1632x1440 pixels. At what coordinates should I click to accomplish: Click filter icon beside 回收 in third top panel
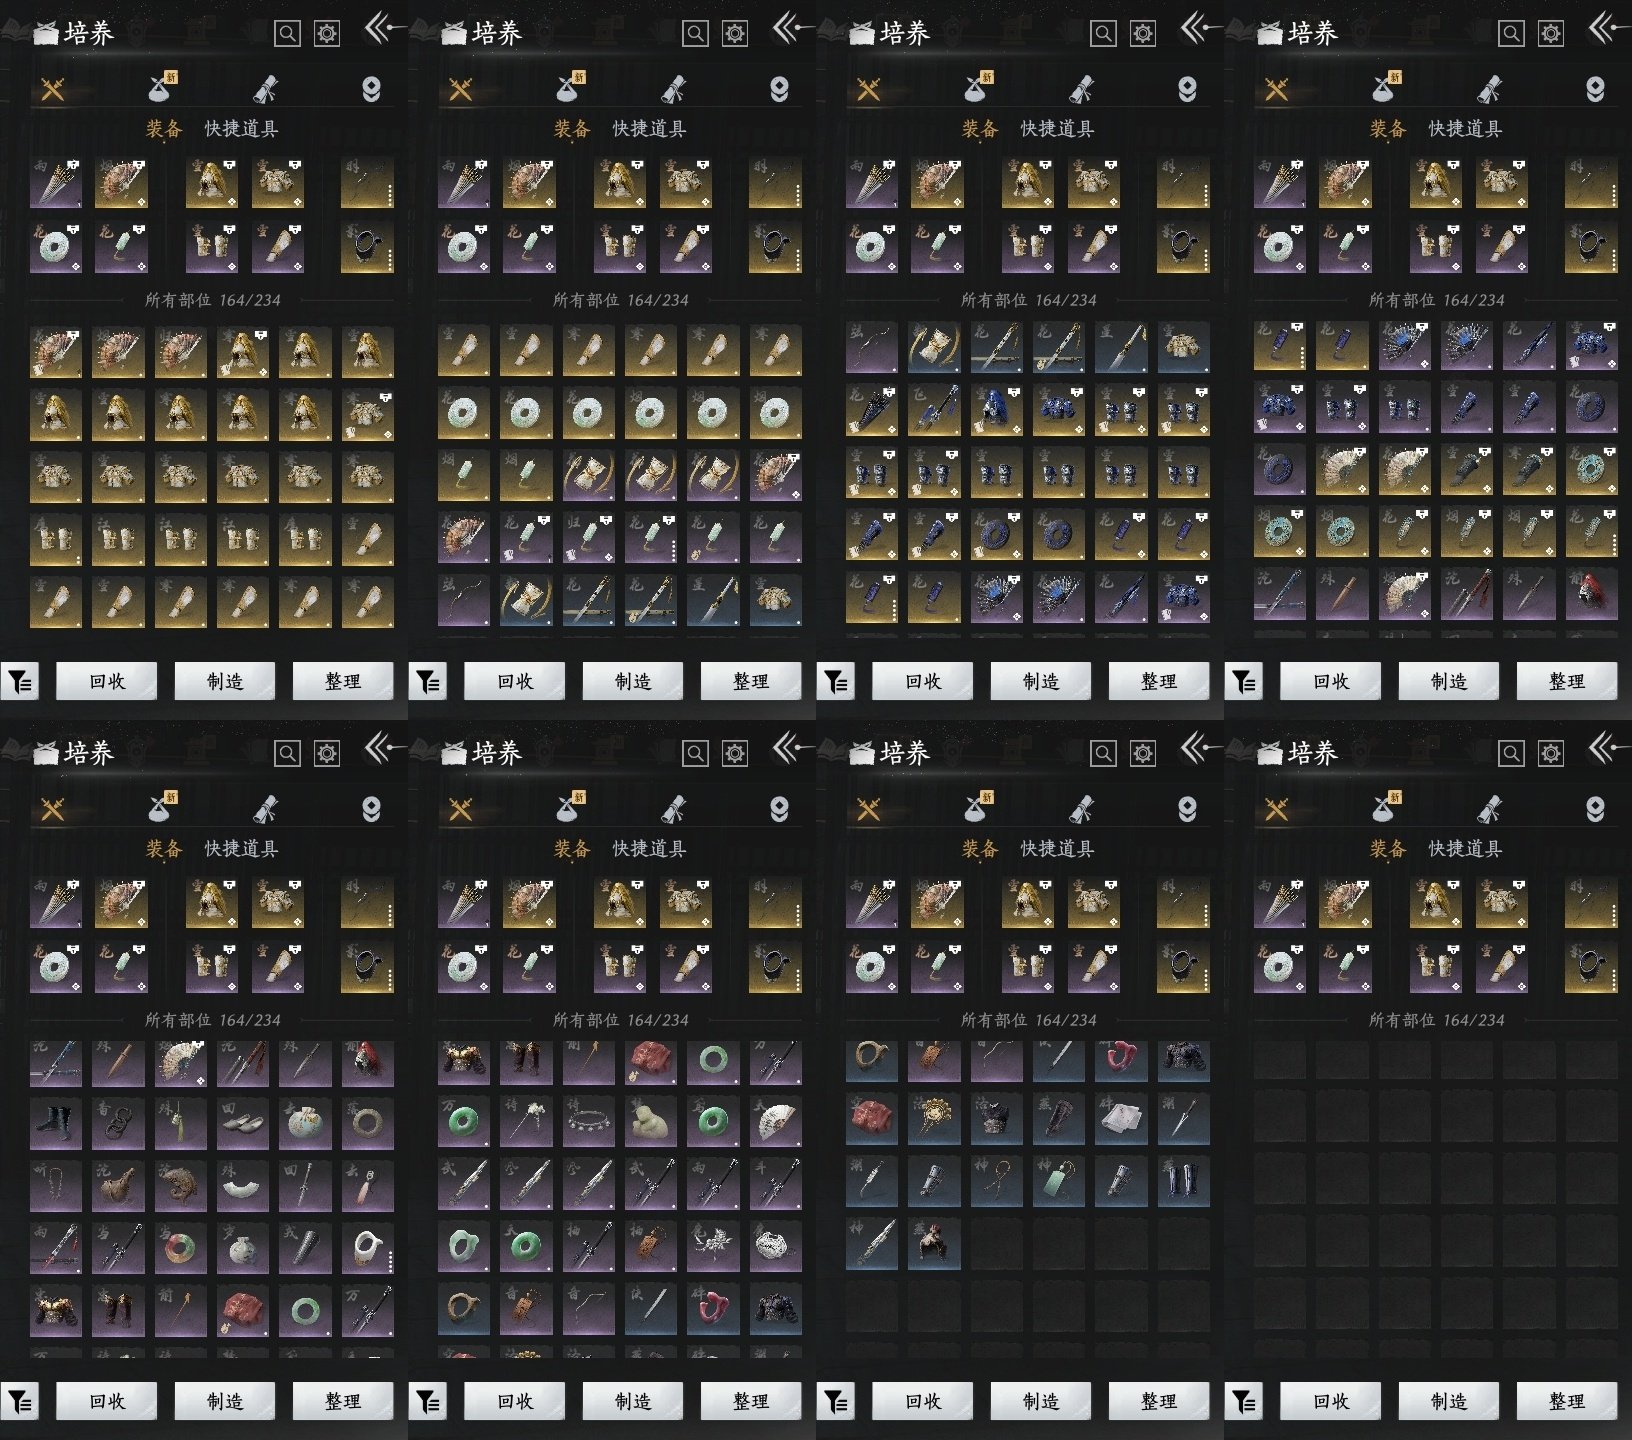[836, 682]
